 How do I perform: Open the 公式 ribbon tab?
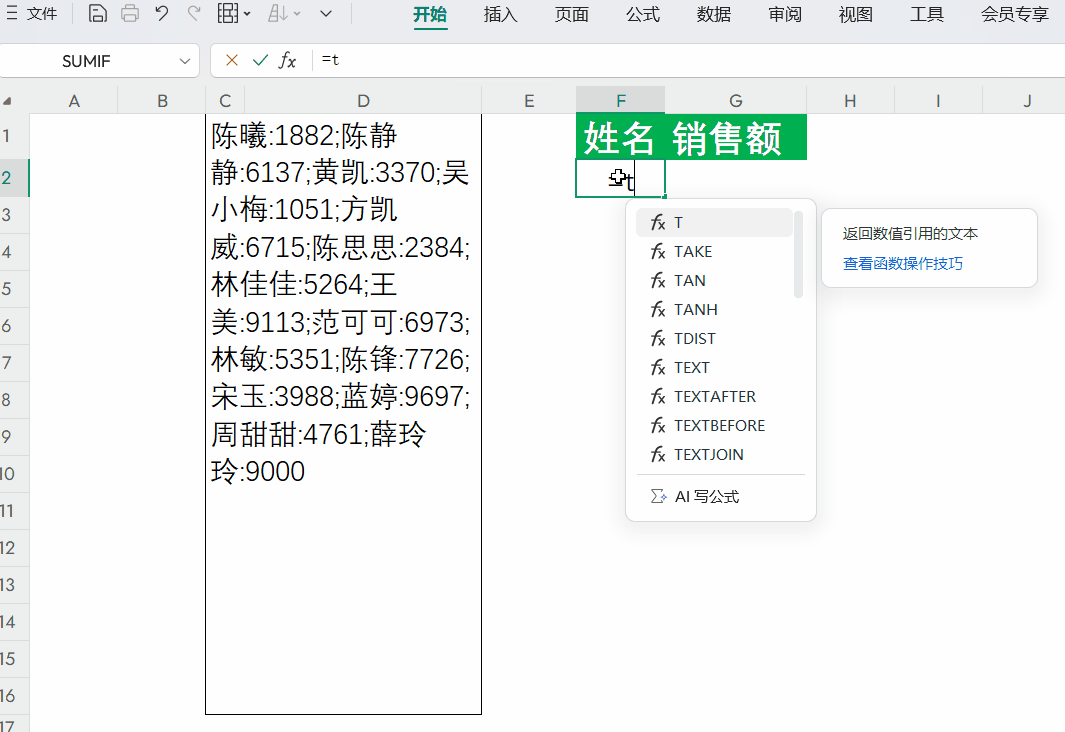(643, 14)
